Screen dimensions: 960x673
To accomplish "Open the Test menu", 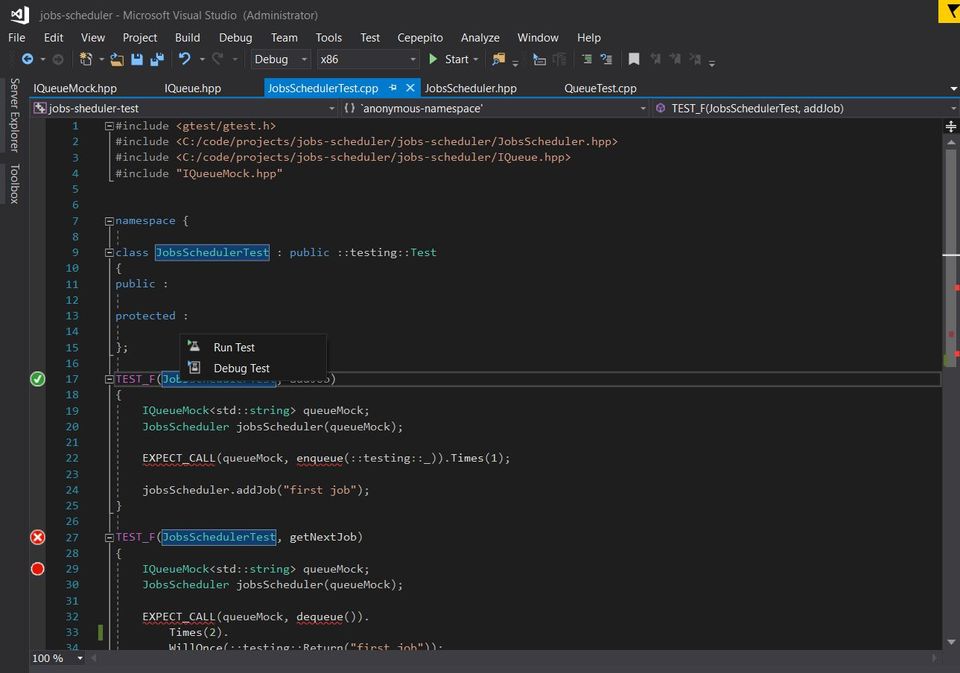I will click(370, 37).
